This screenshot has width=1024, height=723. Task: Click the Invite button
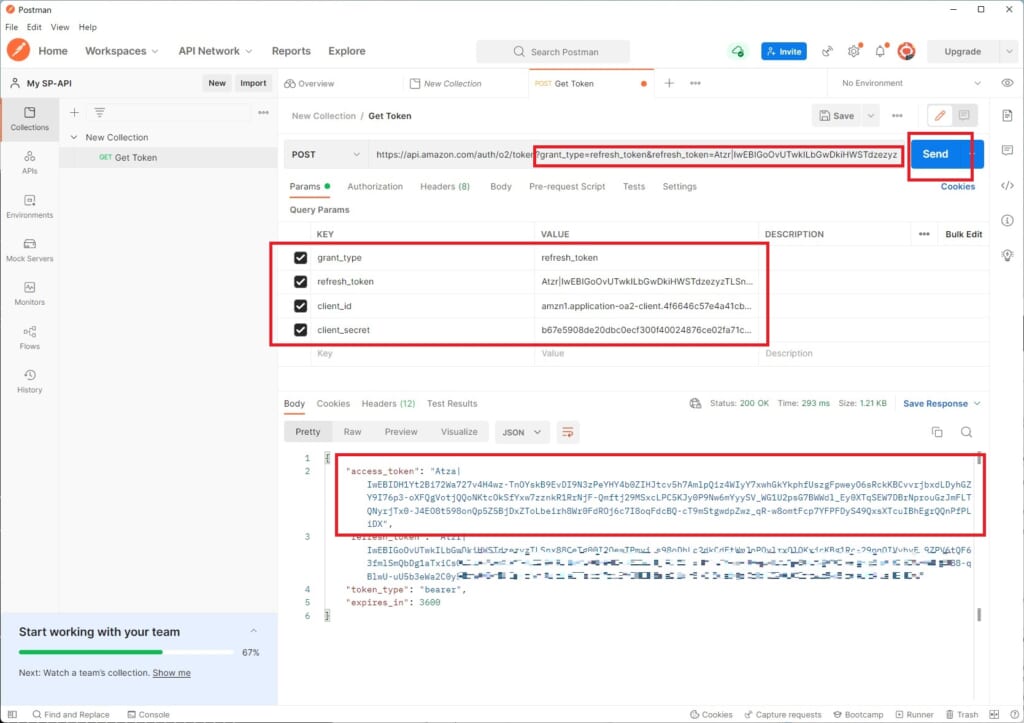pyautogui.click(x=784, y=51)
